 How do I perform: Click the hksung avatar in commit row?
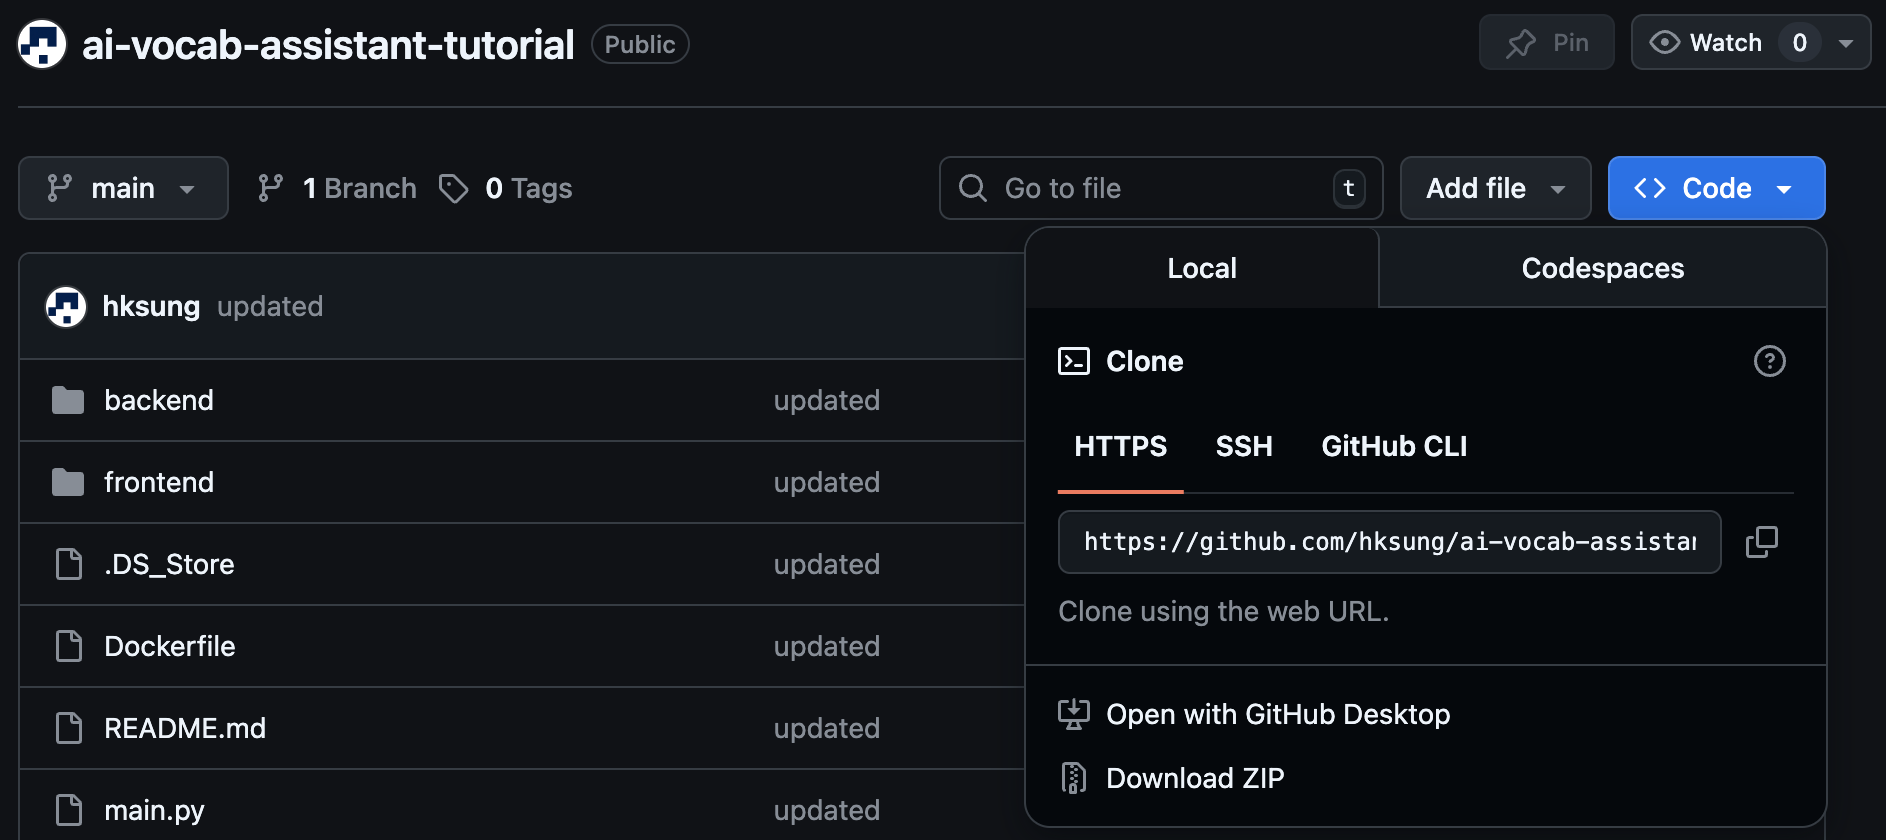(x=66, y=307)
